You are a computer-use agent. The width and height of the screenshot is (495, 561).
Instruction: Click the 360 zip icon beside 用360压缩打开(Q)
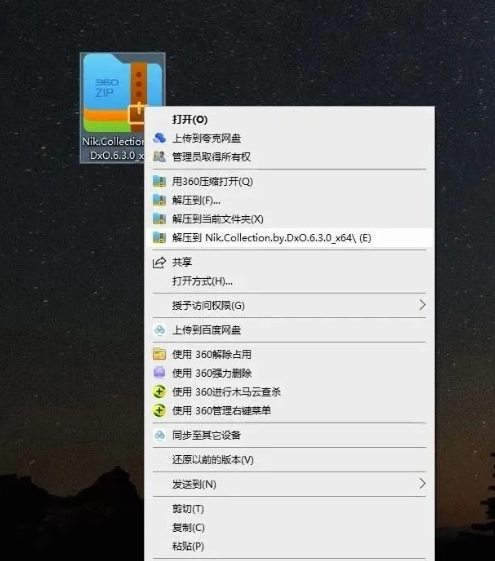coord(159,181)
